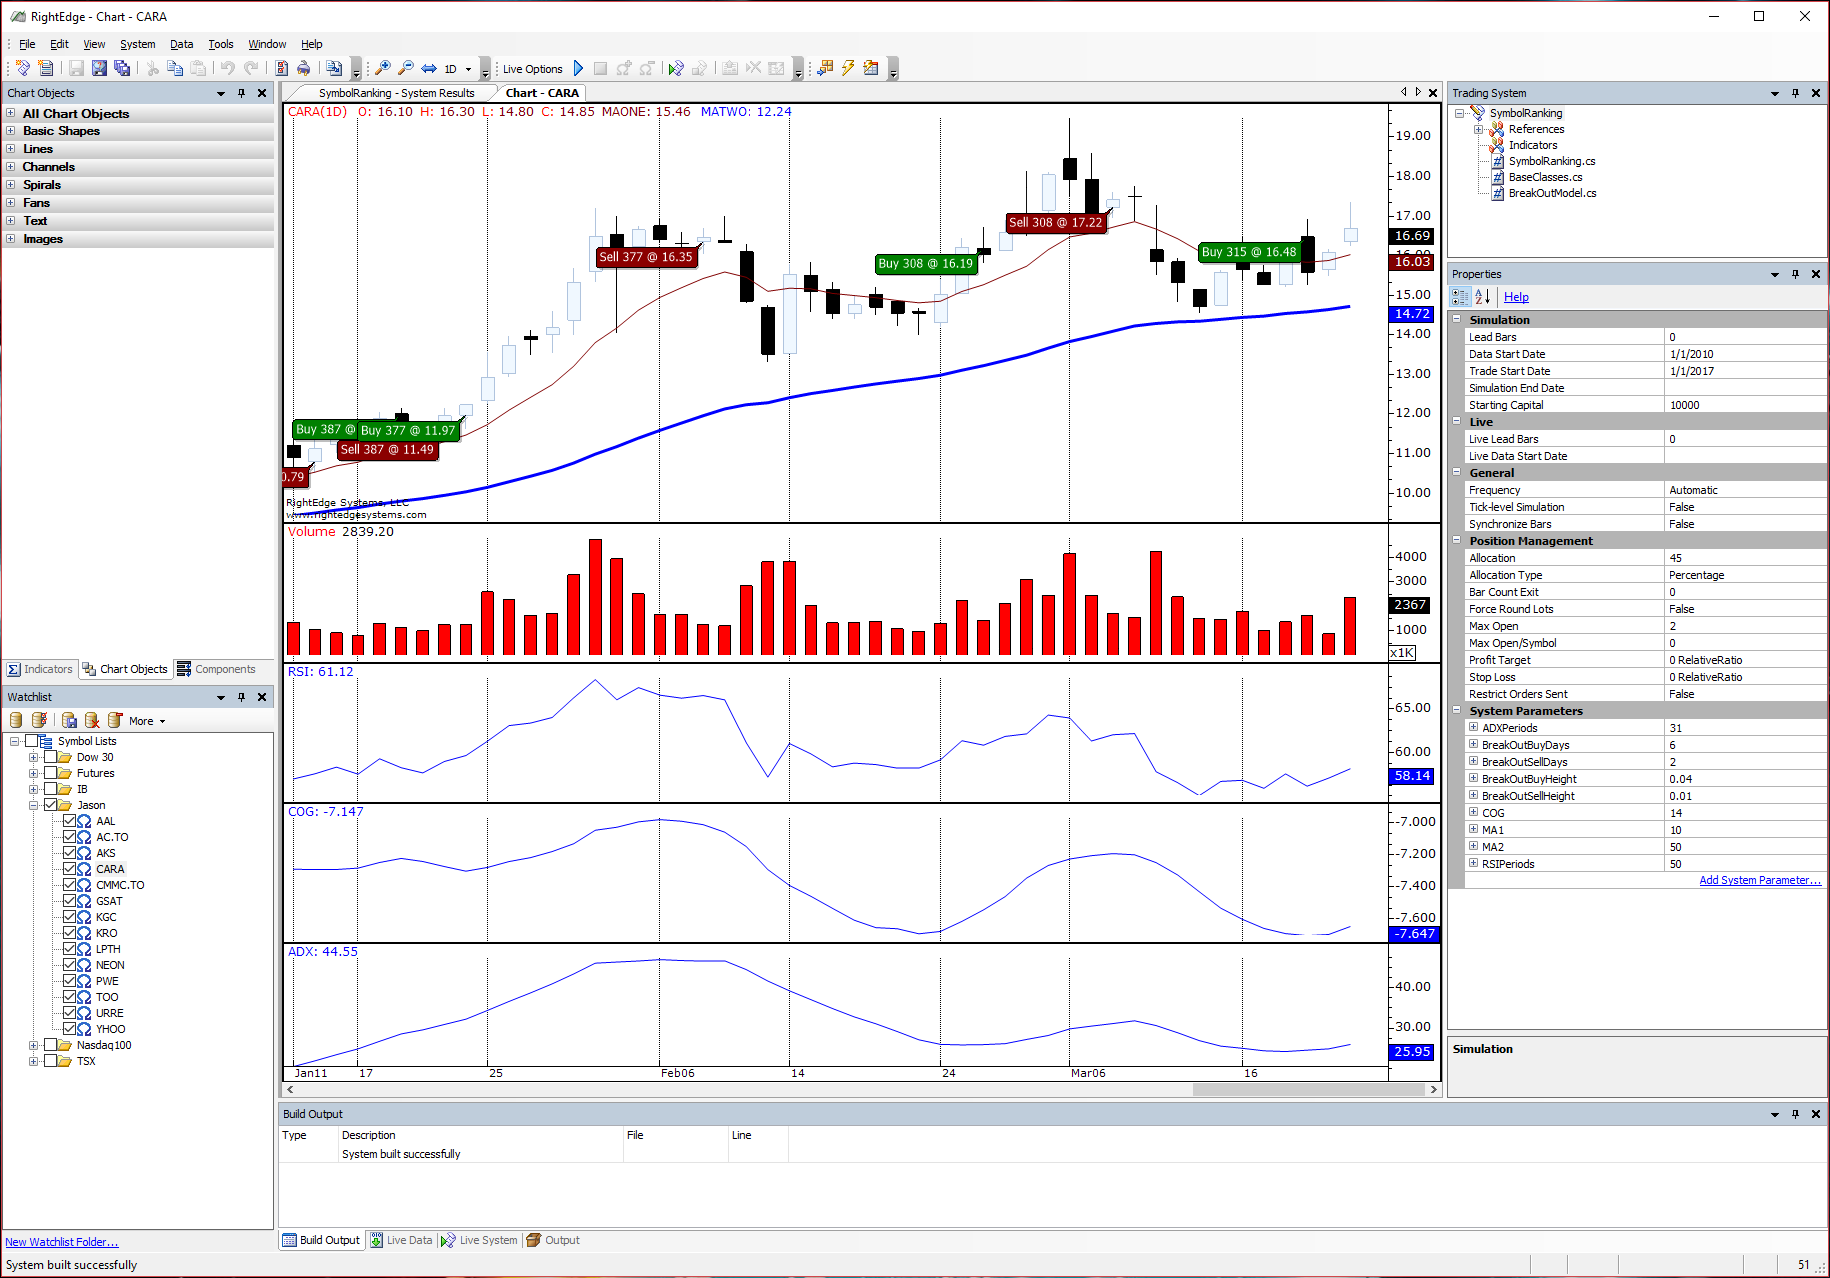Toggle the YHOO watchlist checkbox
The height and width of the screenshot is (1278, 1830).
[70, 1029]
